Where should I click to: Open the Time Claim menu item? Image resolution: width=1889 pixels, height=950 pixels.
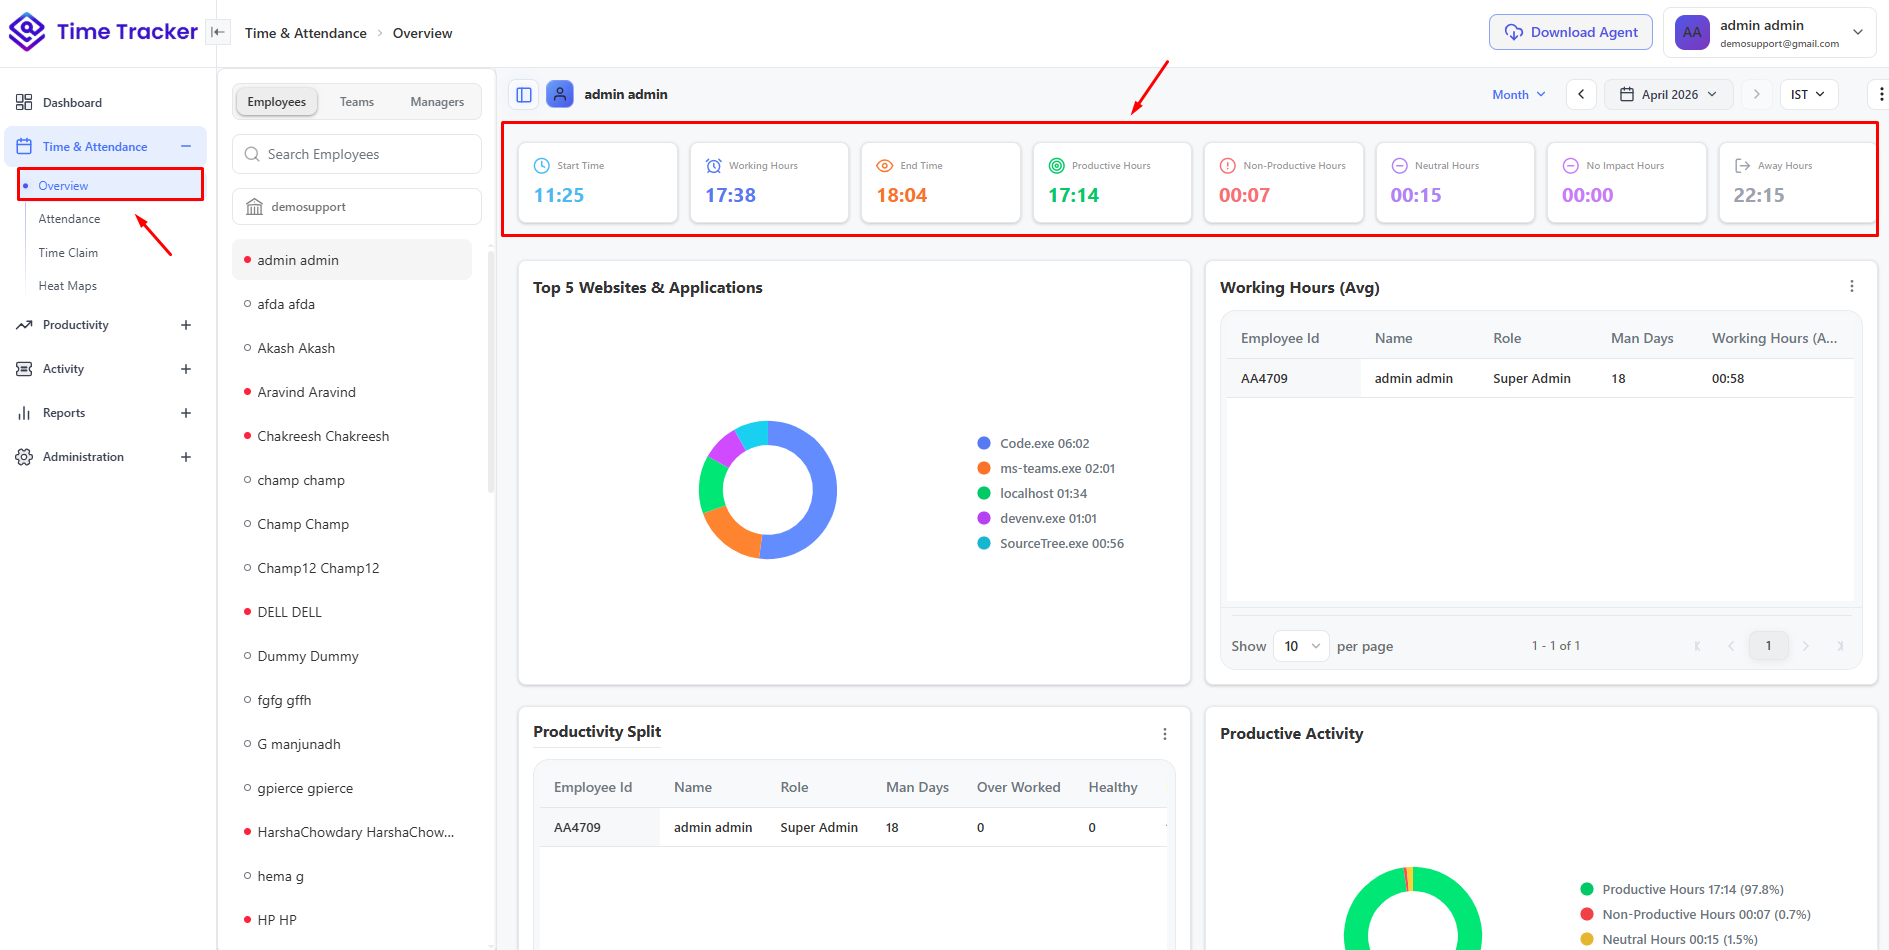coord(68,253)
